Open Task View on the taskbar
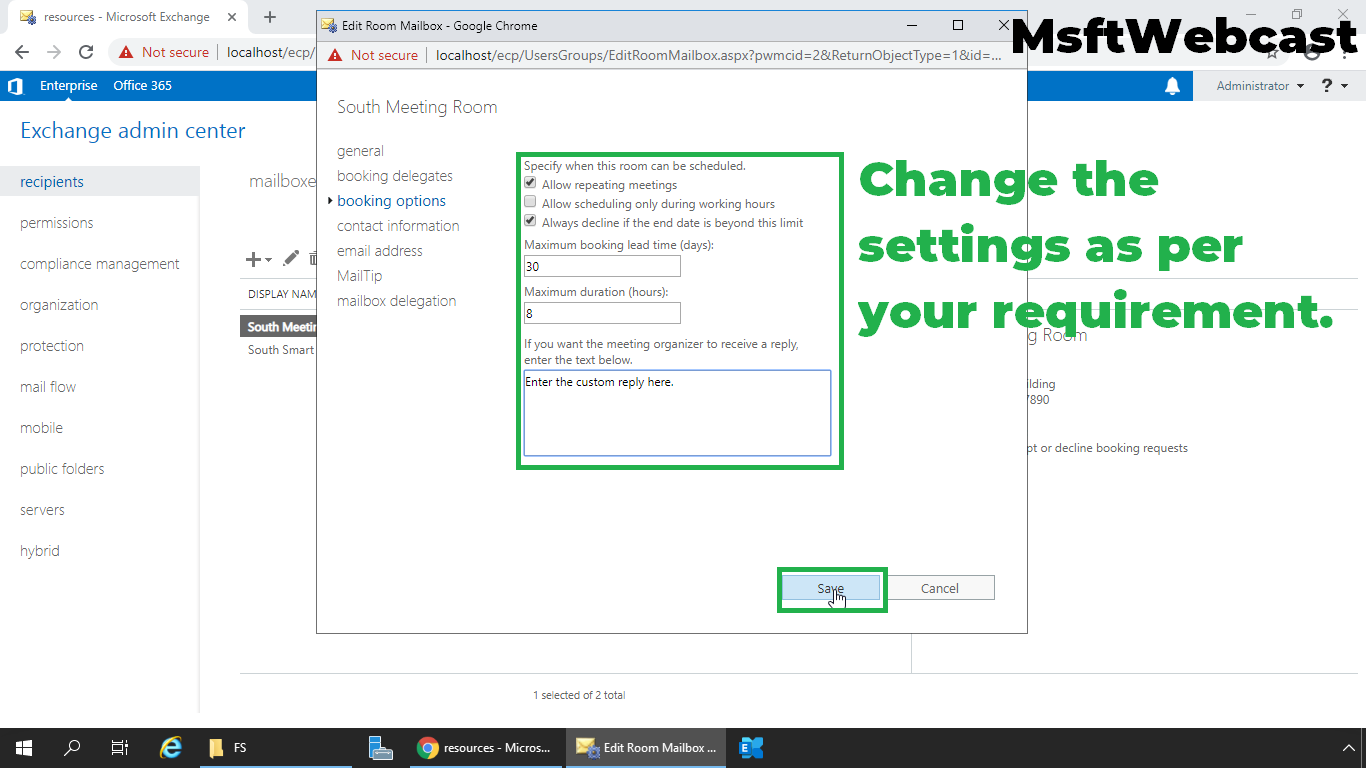Screen dimensions: 1366x768 click(x=120, y=747)
